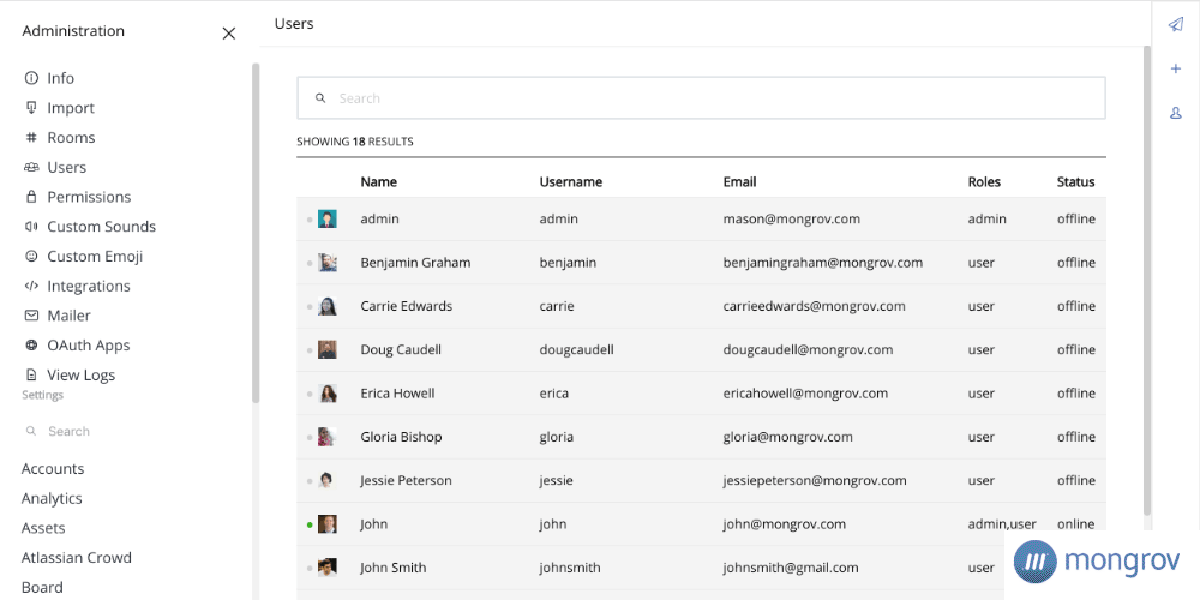This screenshot has width=1200, height=600.
Task: Click the Mailer envelope icon
Action: pyautogui.click(x=31, y=316)
